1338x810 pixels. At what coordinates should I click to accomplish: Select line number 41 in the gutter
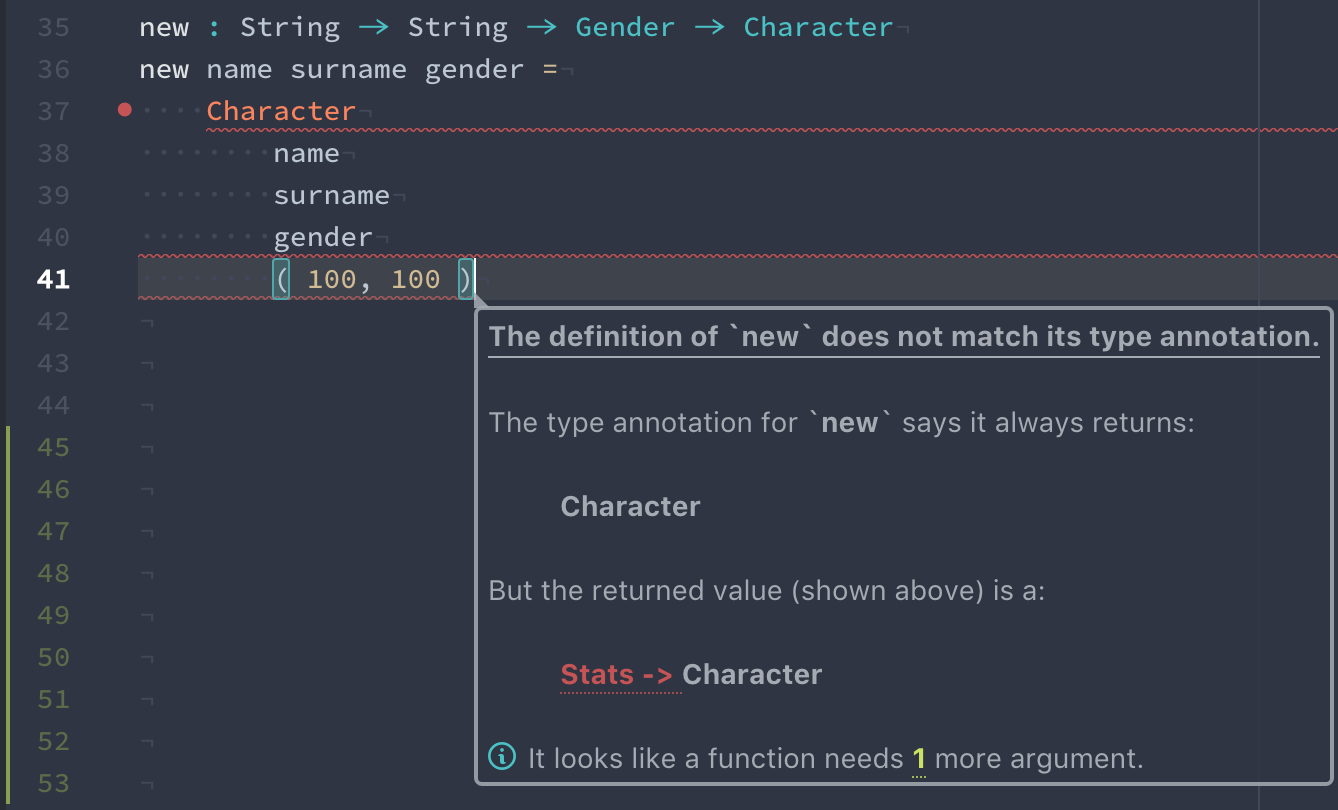[53, 279]
